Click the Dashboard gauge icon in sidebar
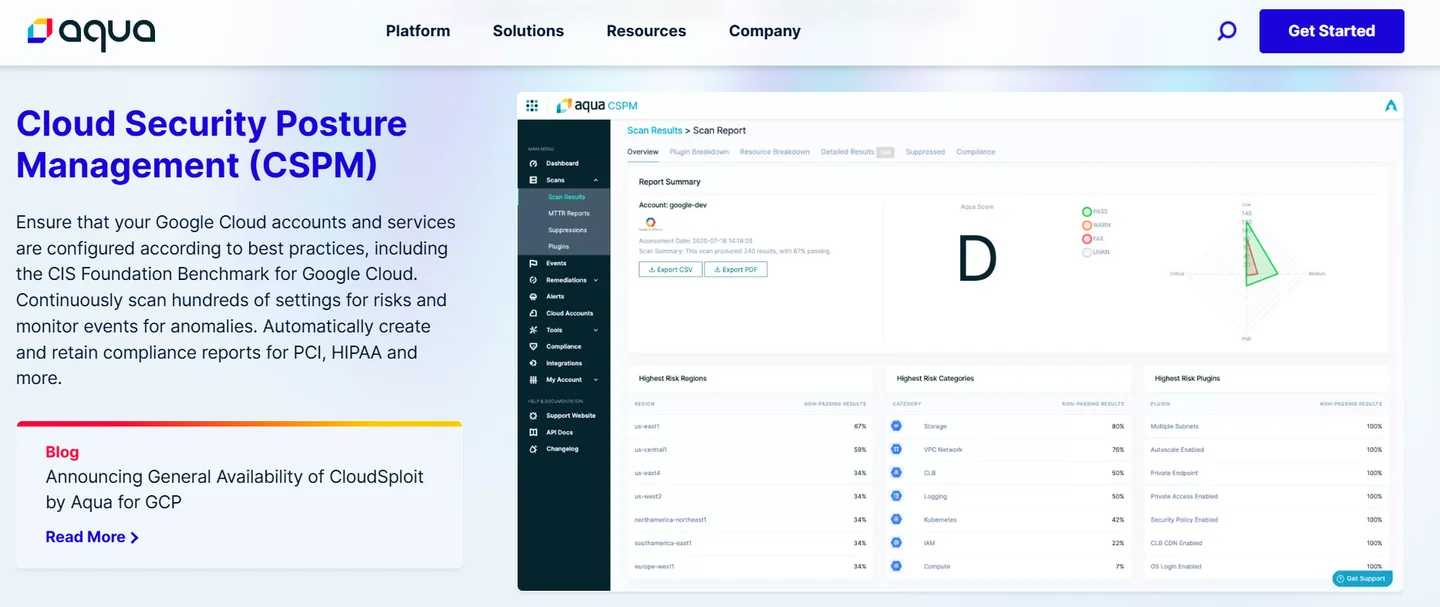This screenshot has height=607, width=1440. click(533, 163)
